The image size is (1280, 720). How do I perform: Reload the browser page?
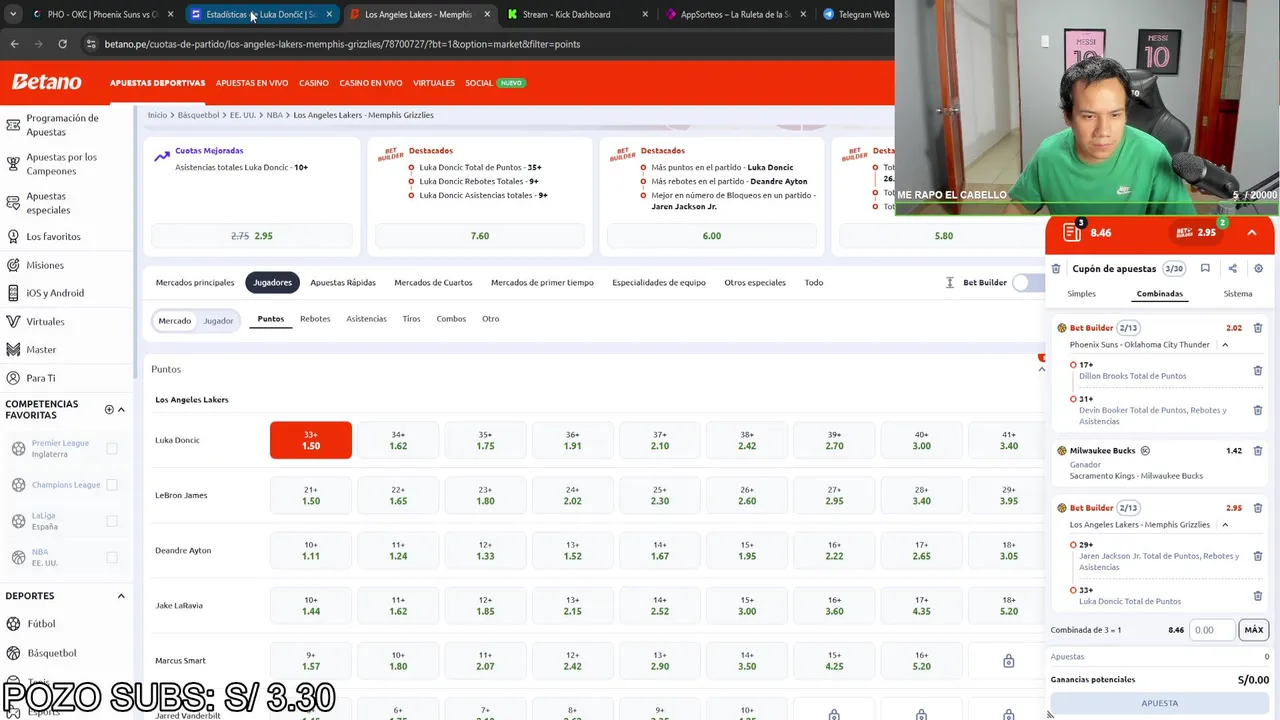tap(62, 44)
